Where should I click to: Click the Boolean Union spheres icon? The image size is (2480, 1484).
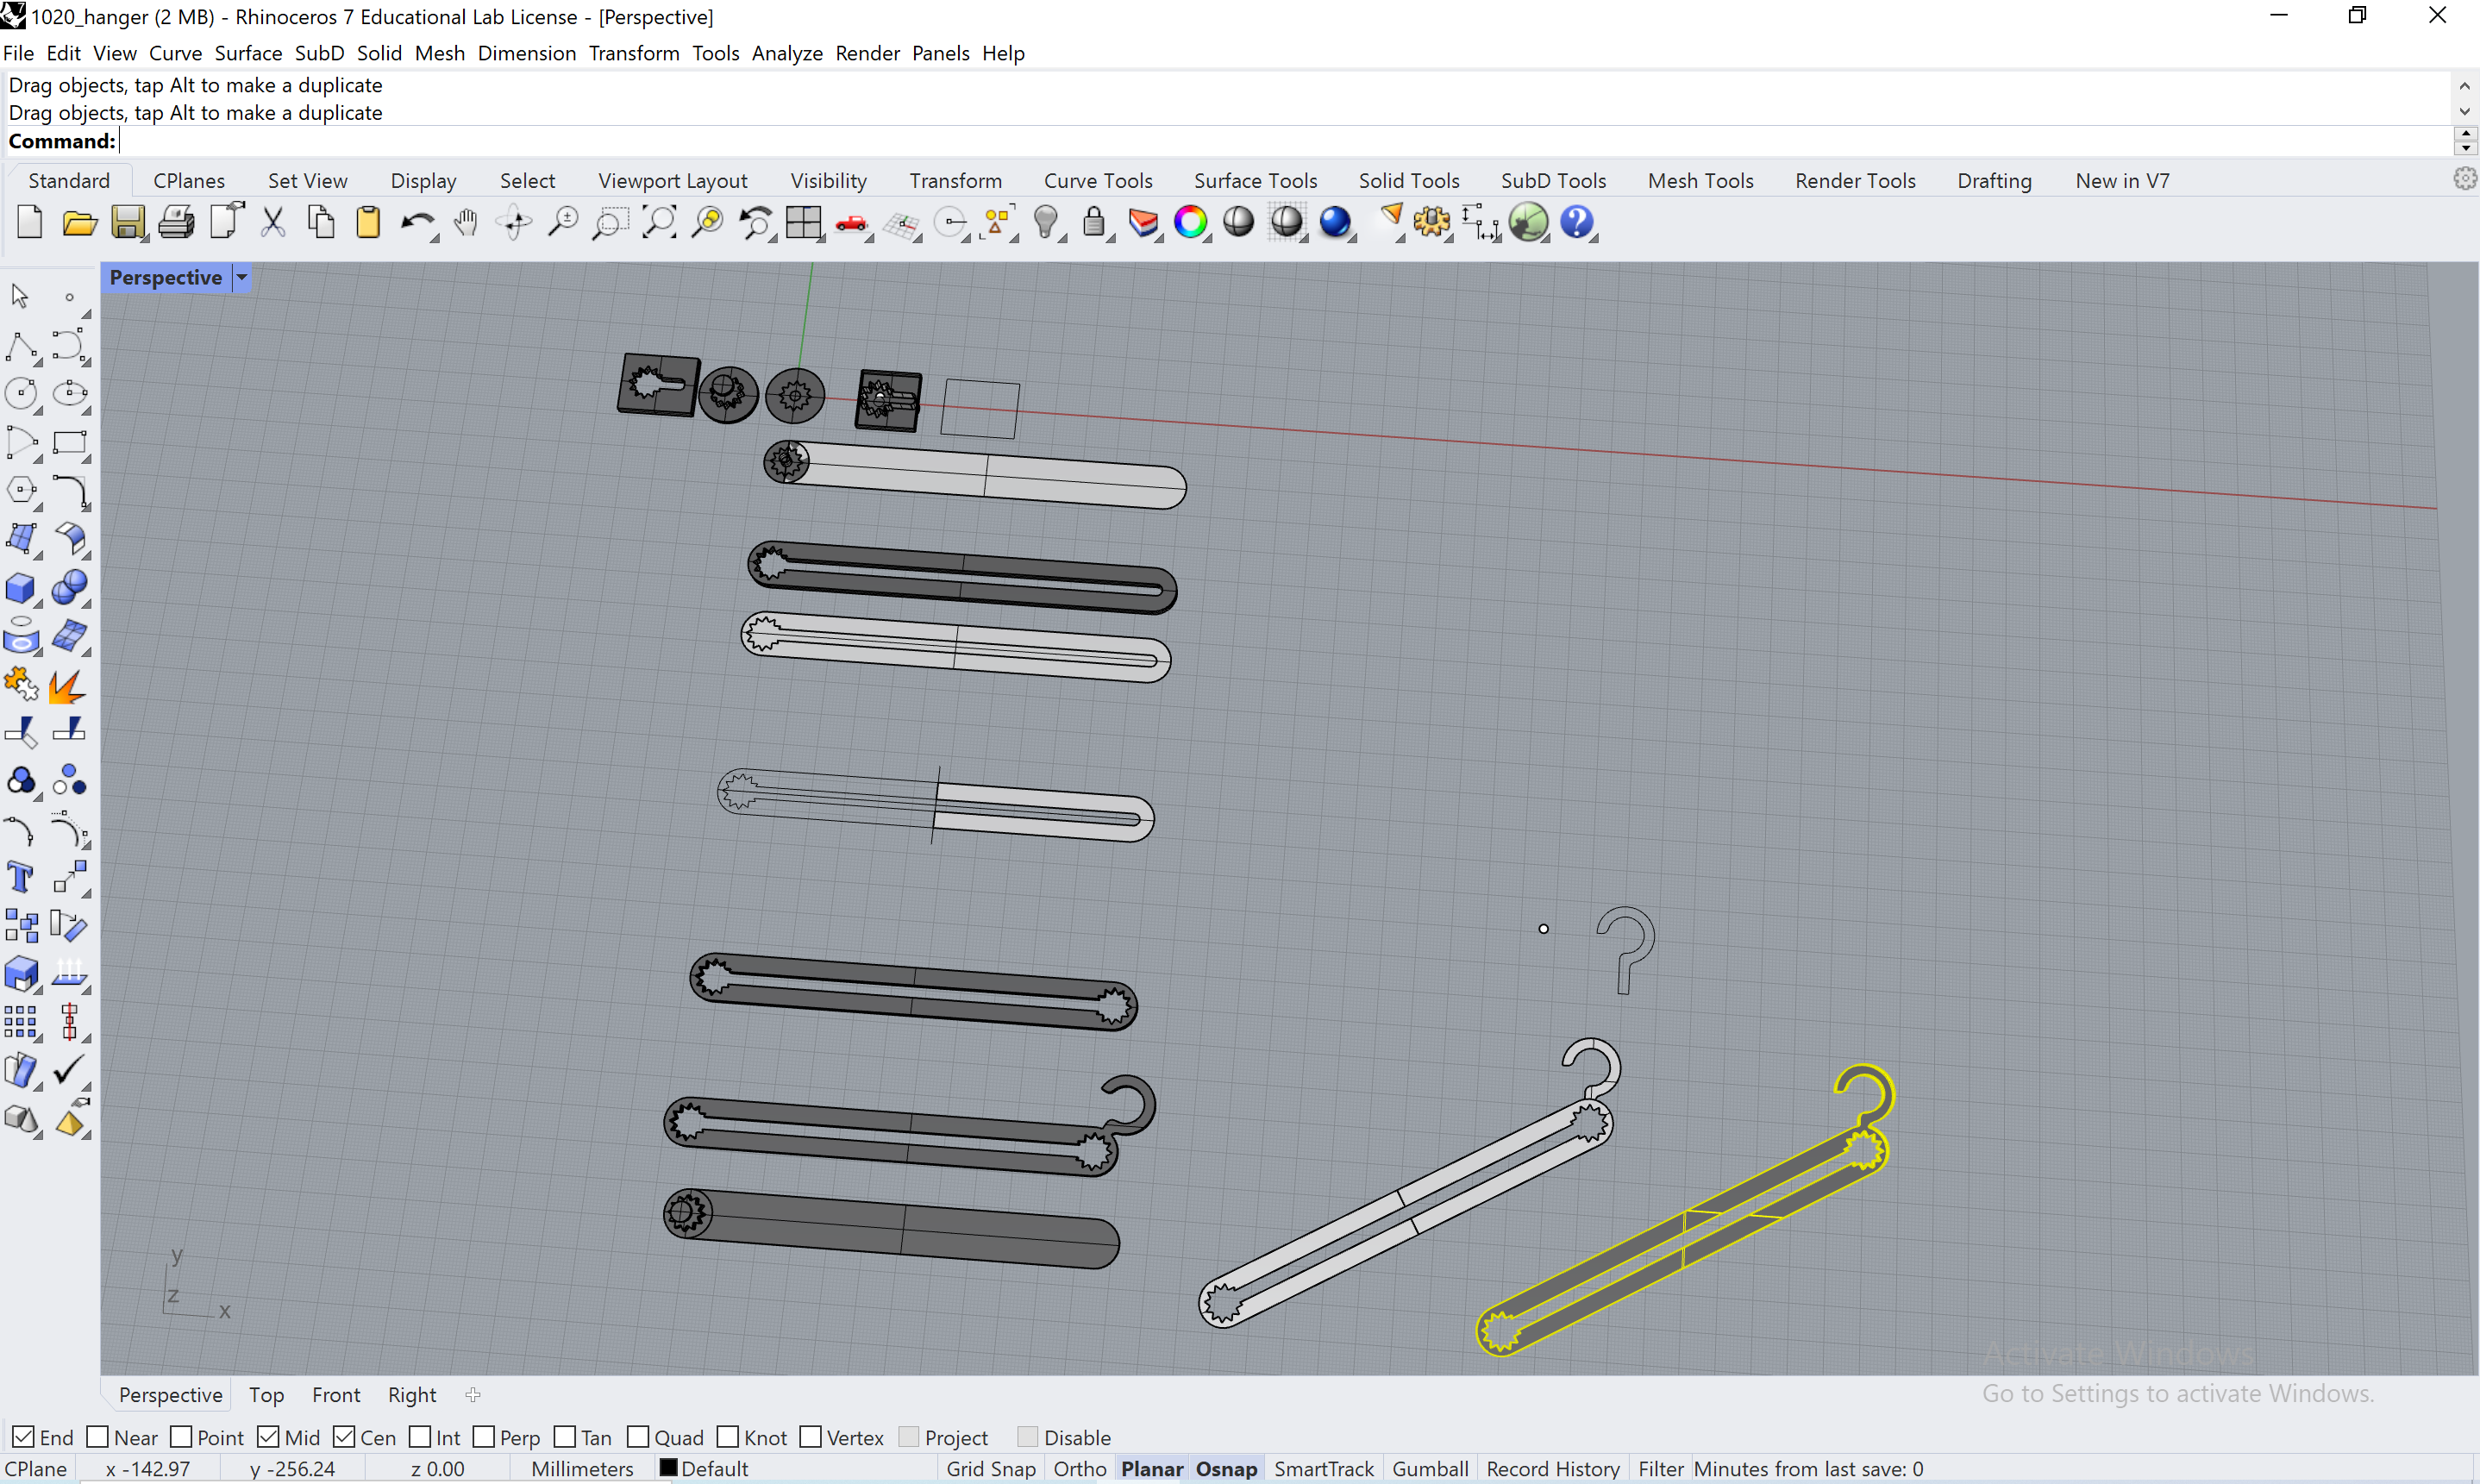(70, 588)
